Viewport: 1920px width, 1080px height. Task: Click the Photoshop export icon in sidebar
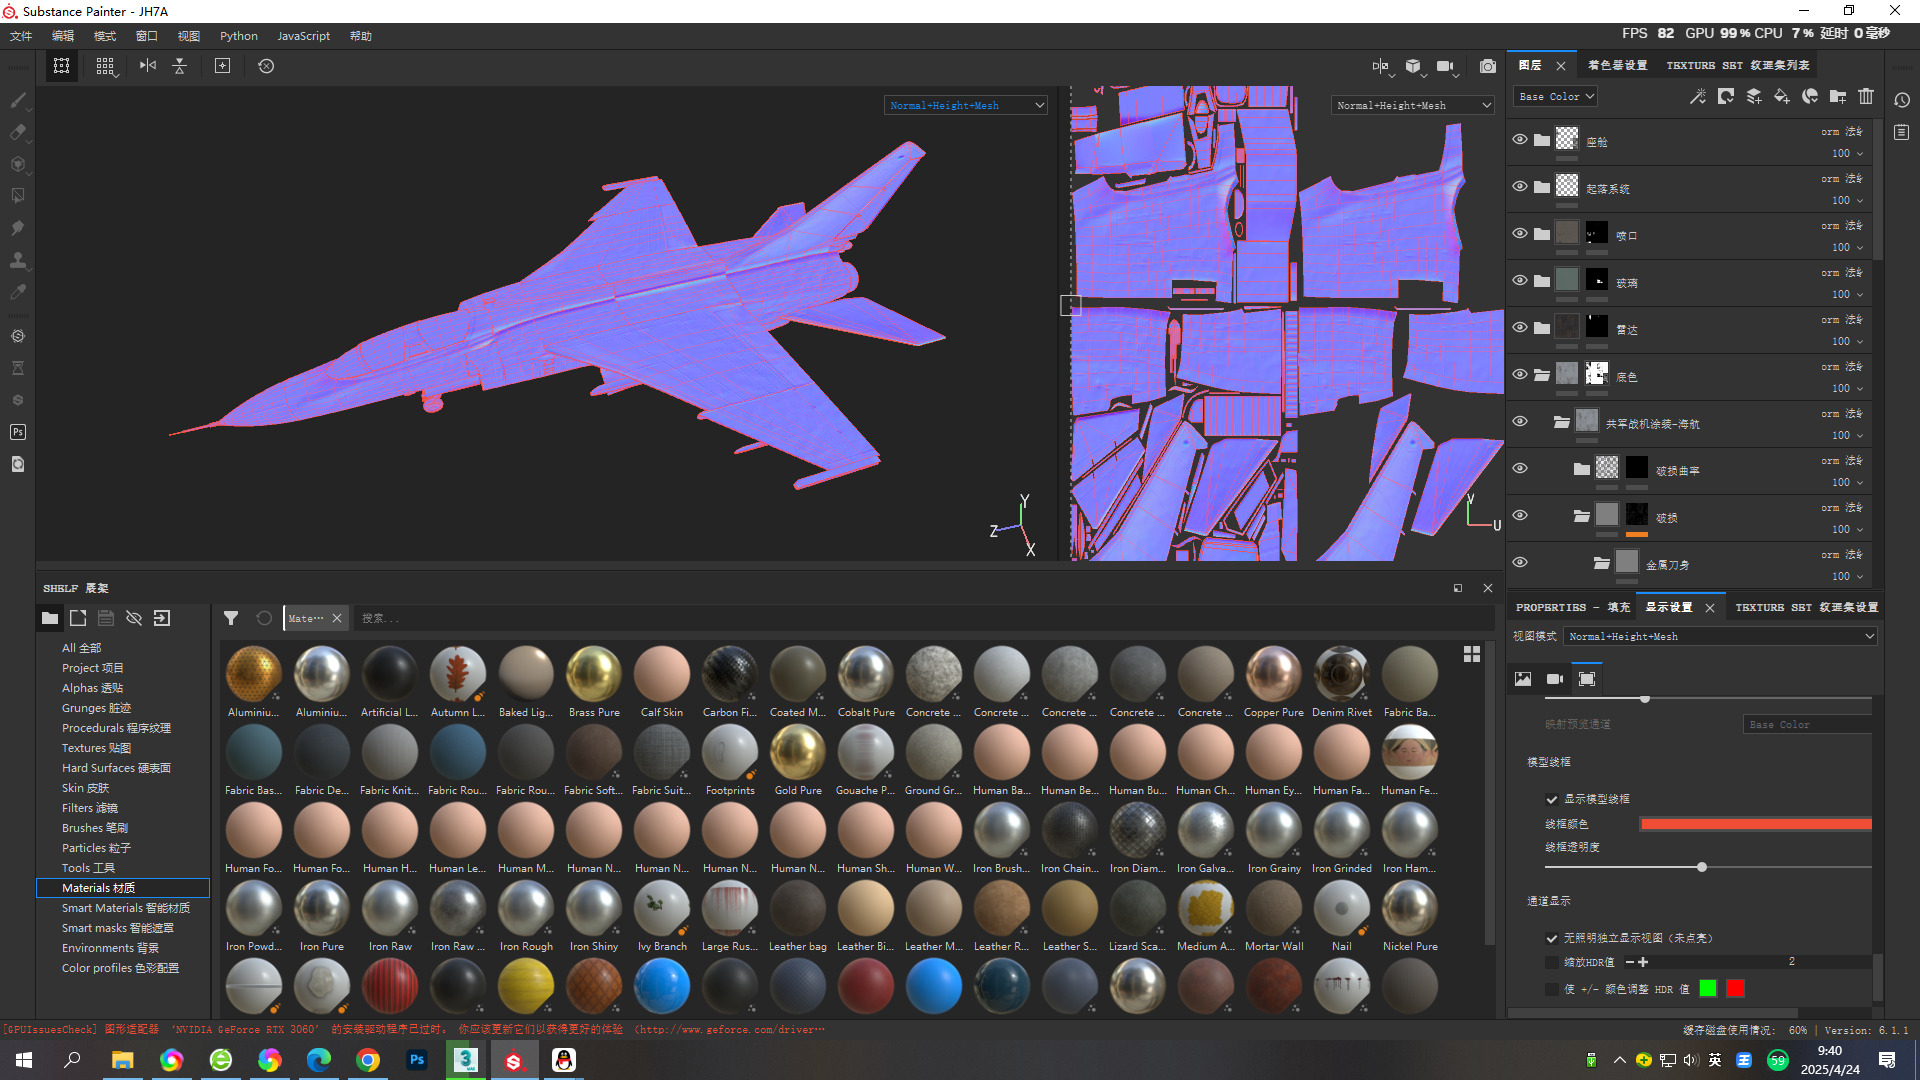(18, 432)
